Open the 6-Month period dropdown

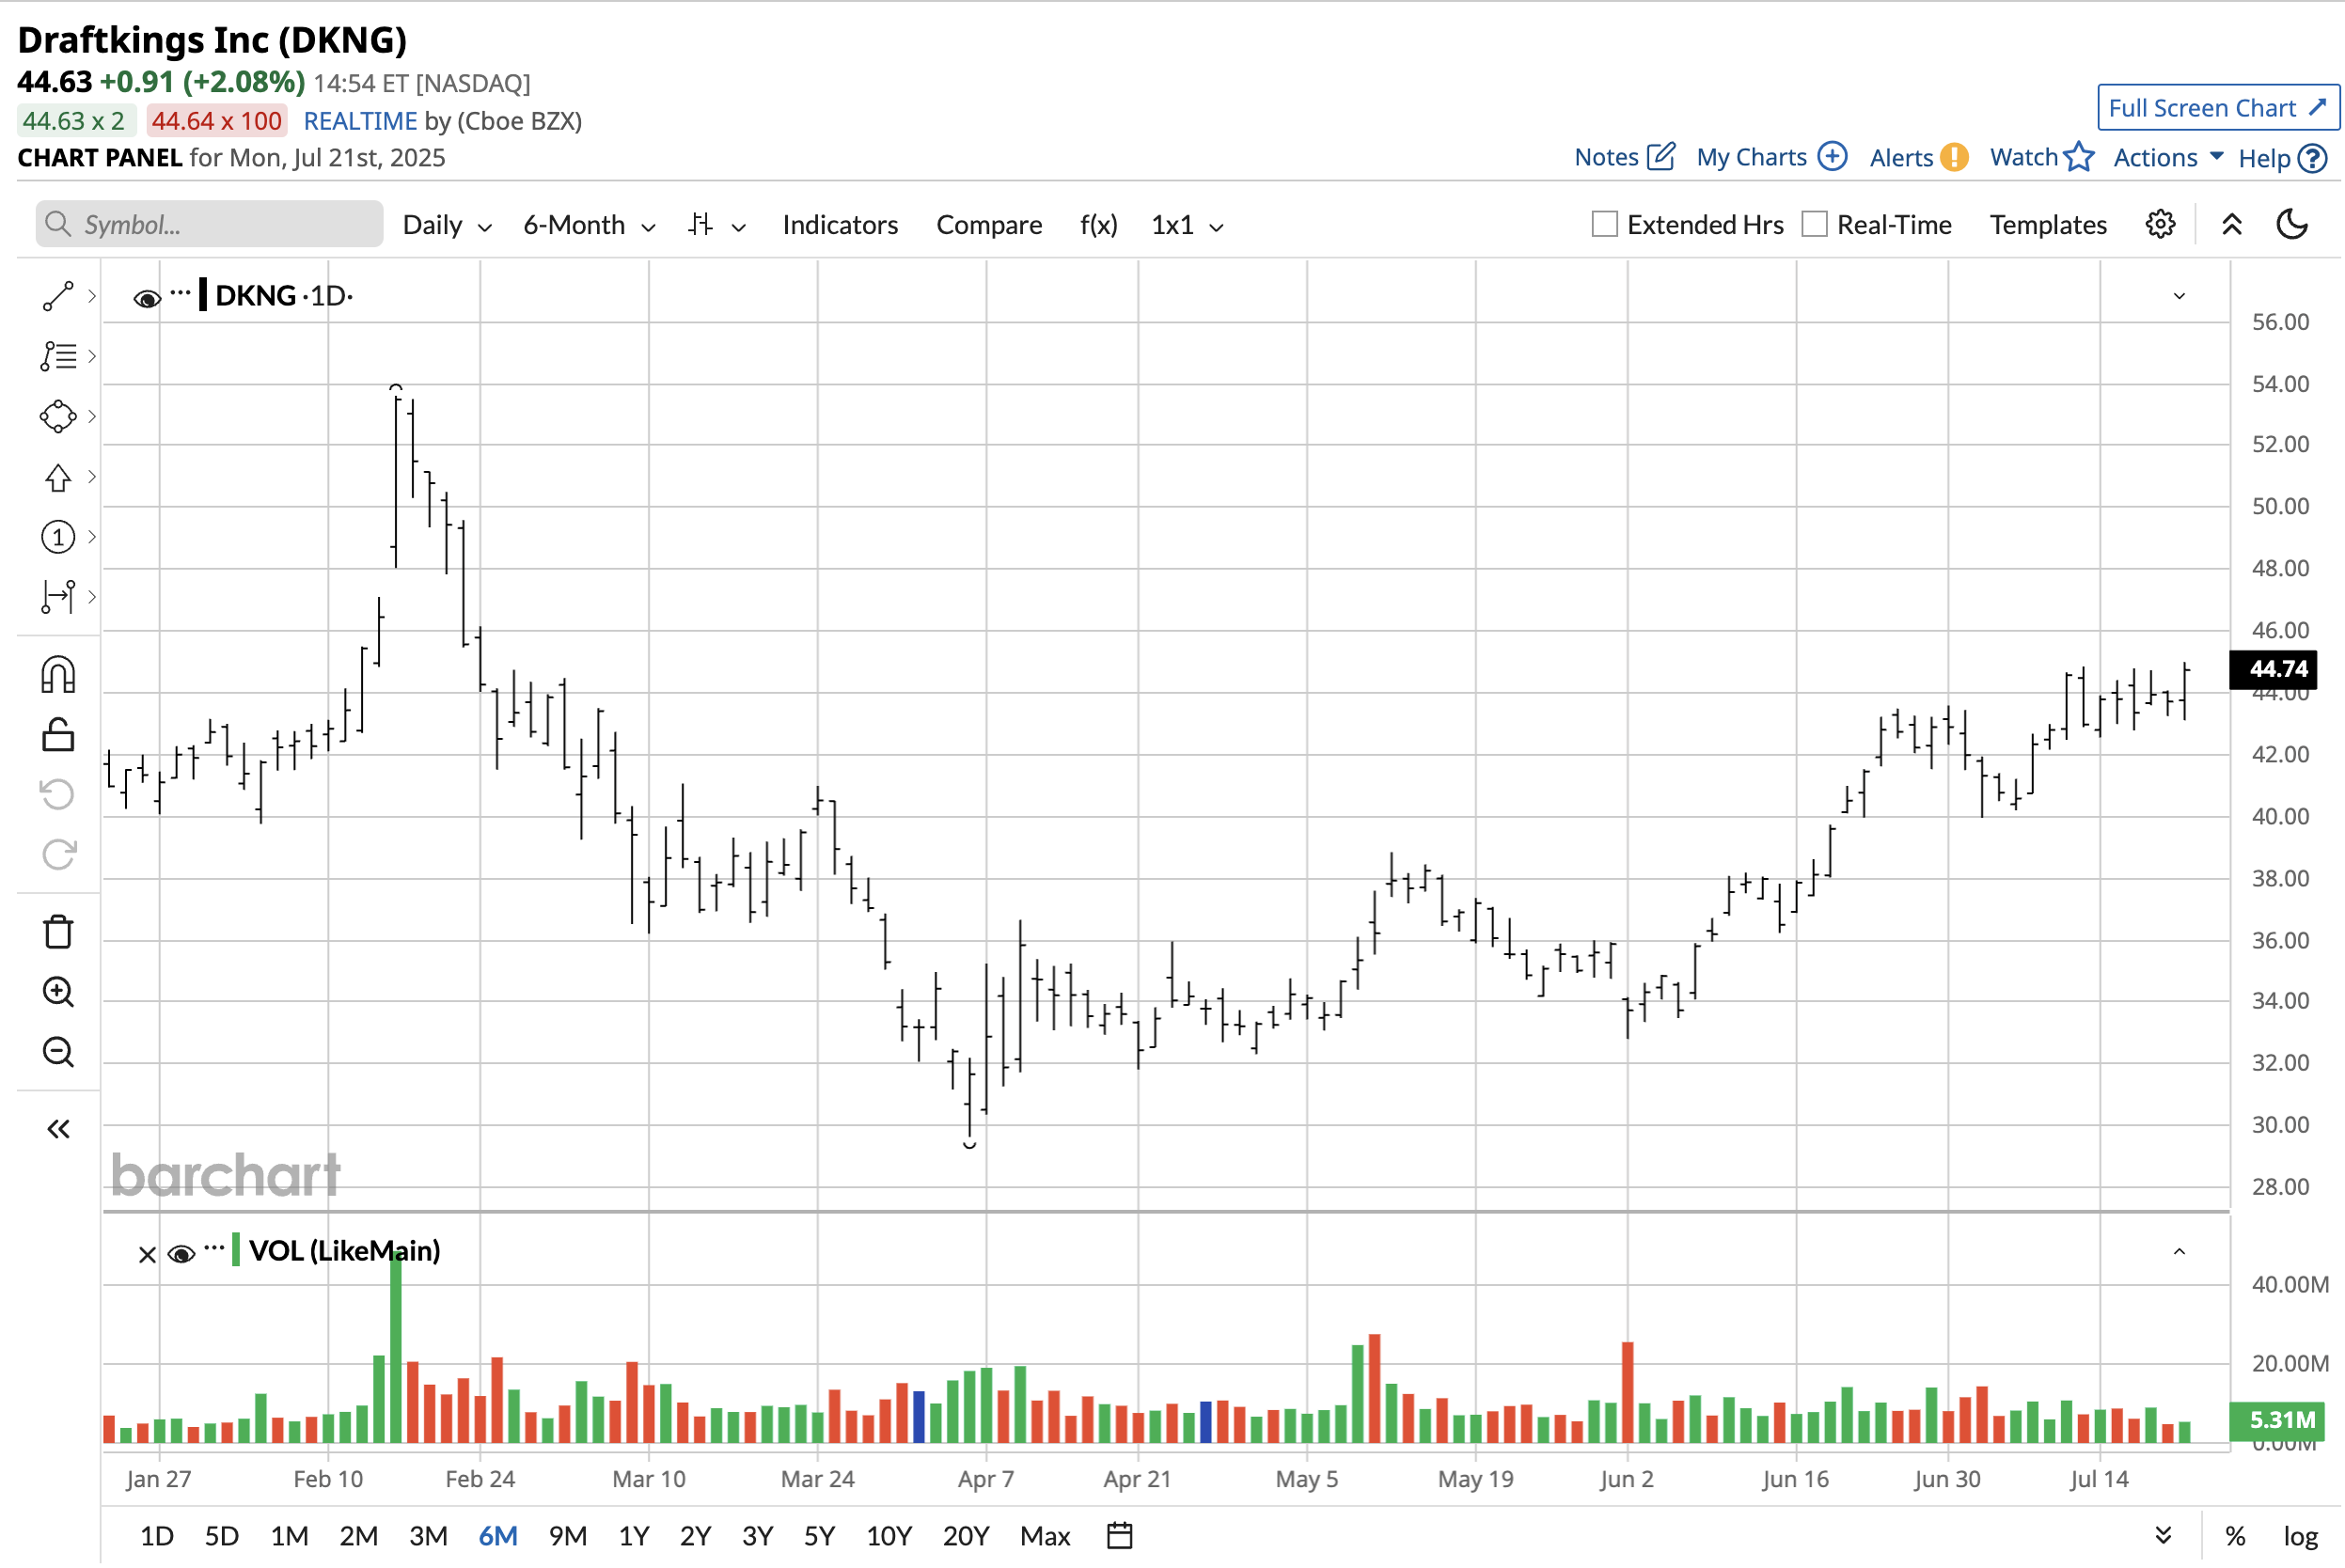pos(590,225)
